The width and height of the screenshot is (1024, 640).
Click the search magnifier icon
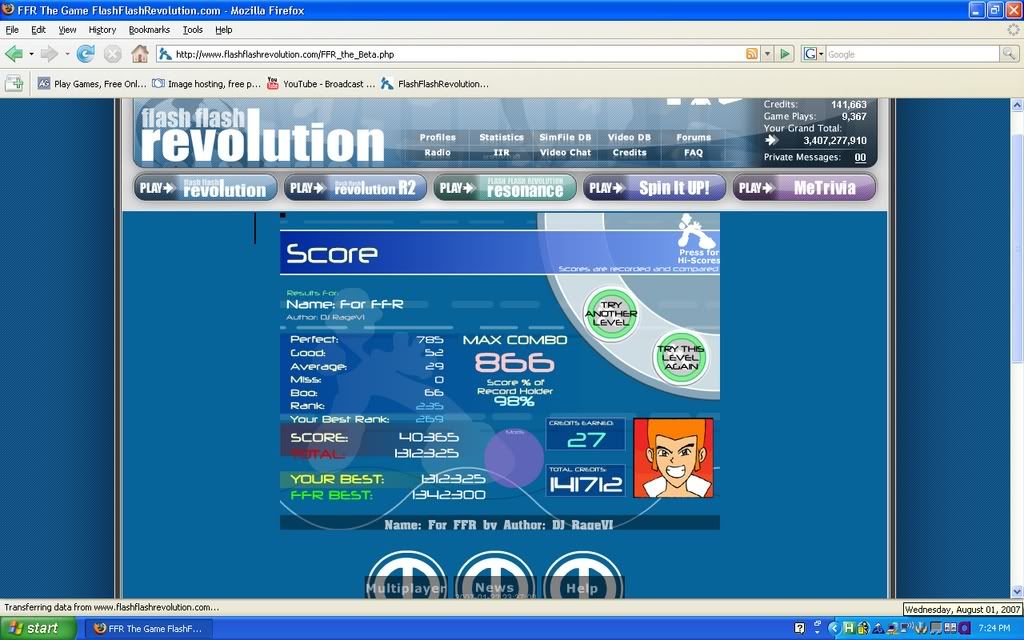pos(1009,54)
